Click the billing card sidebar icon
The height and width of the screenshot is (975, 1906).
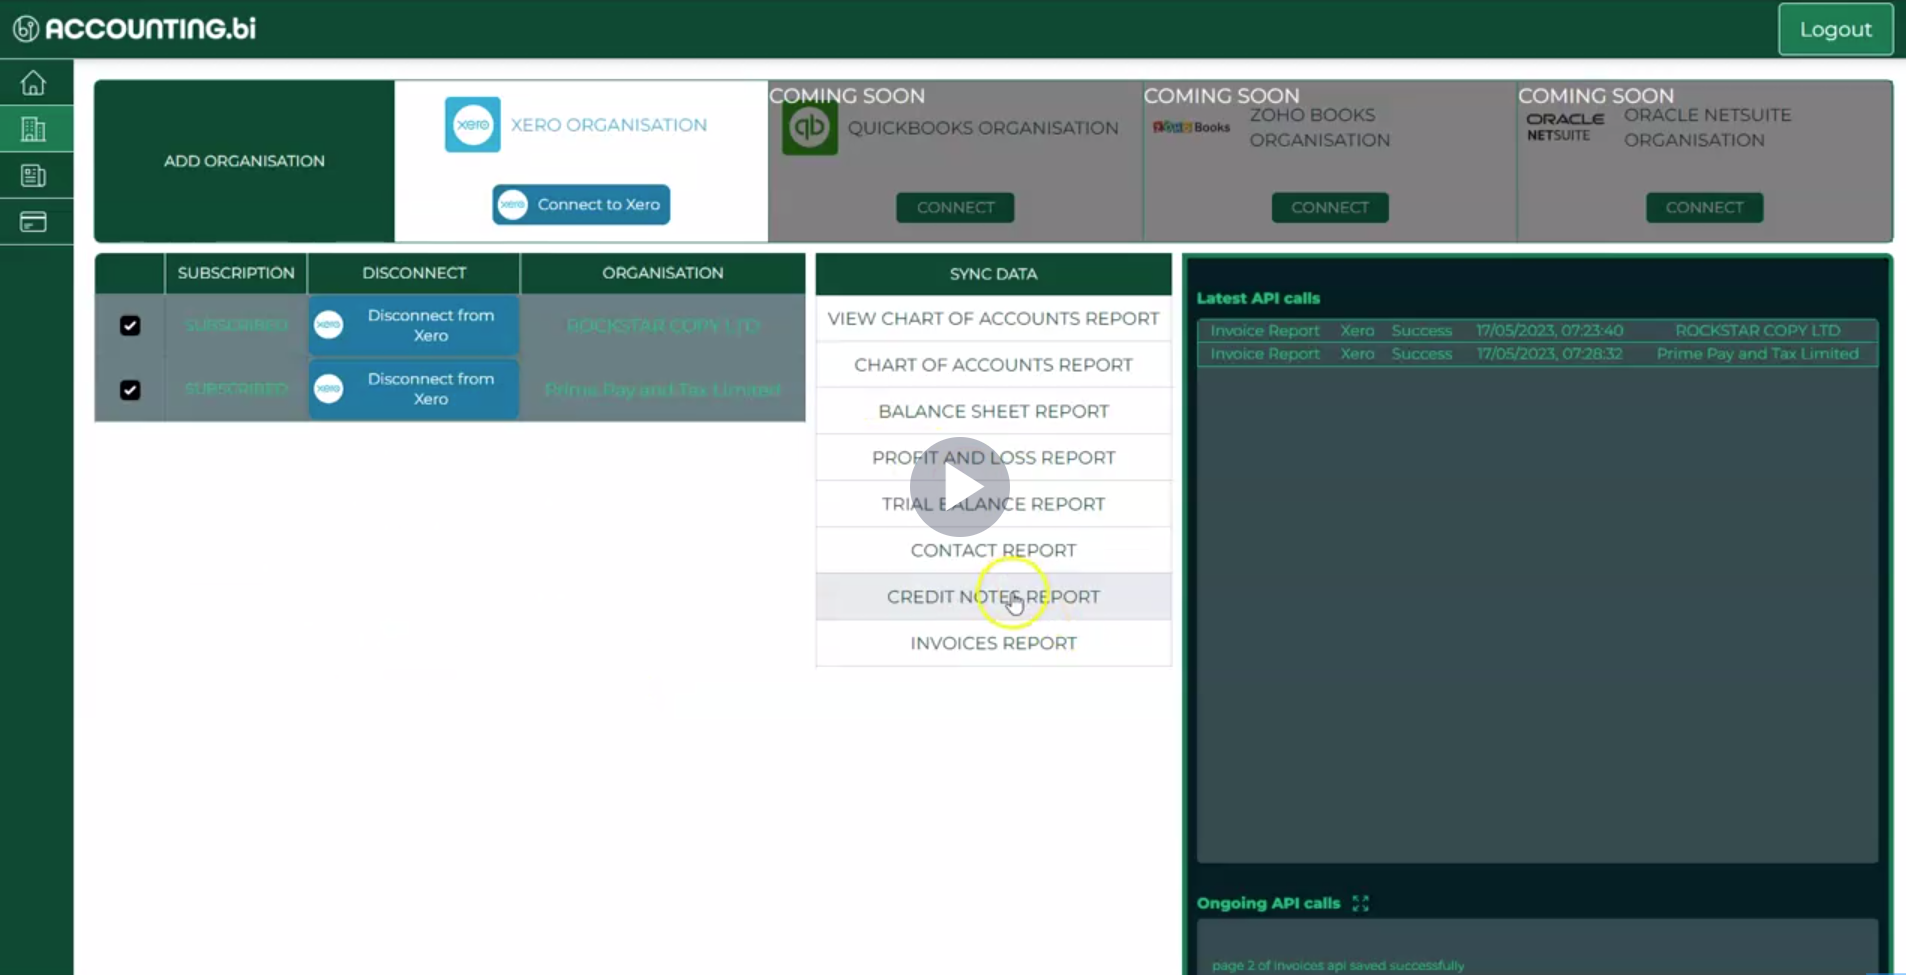(x=34, y=222)
